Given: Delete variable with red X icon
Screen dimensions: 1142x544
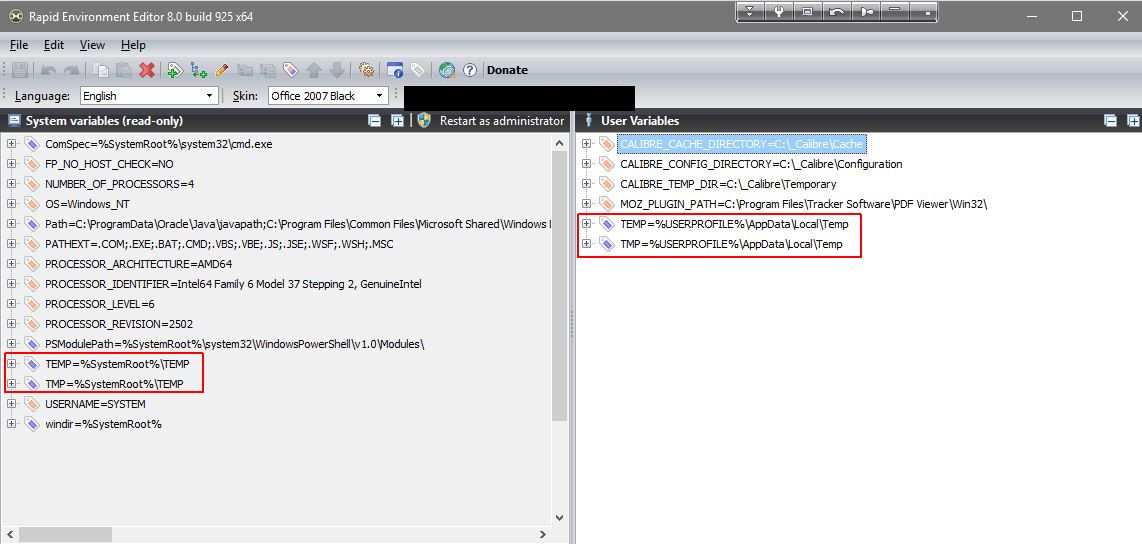Looking at the screenshot, I should 147,70.
